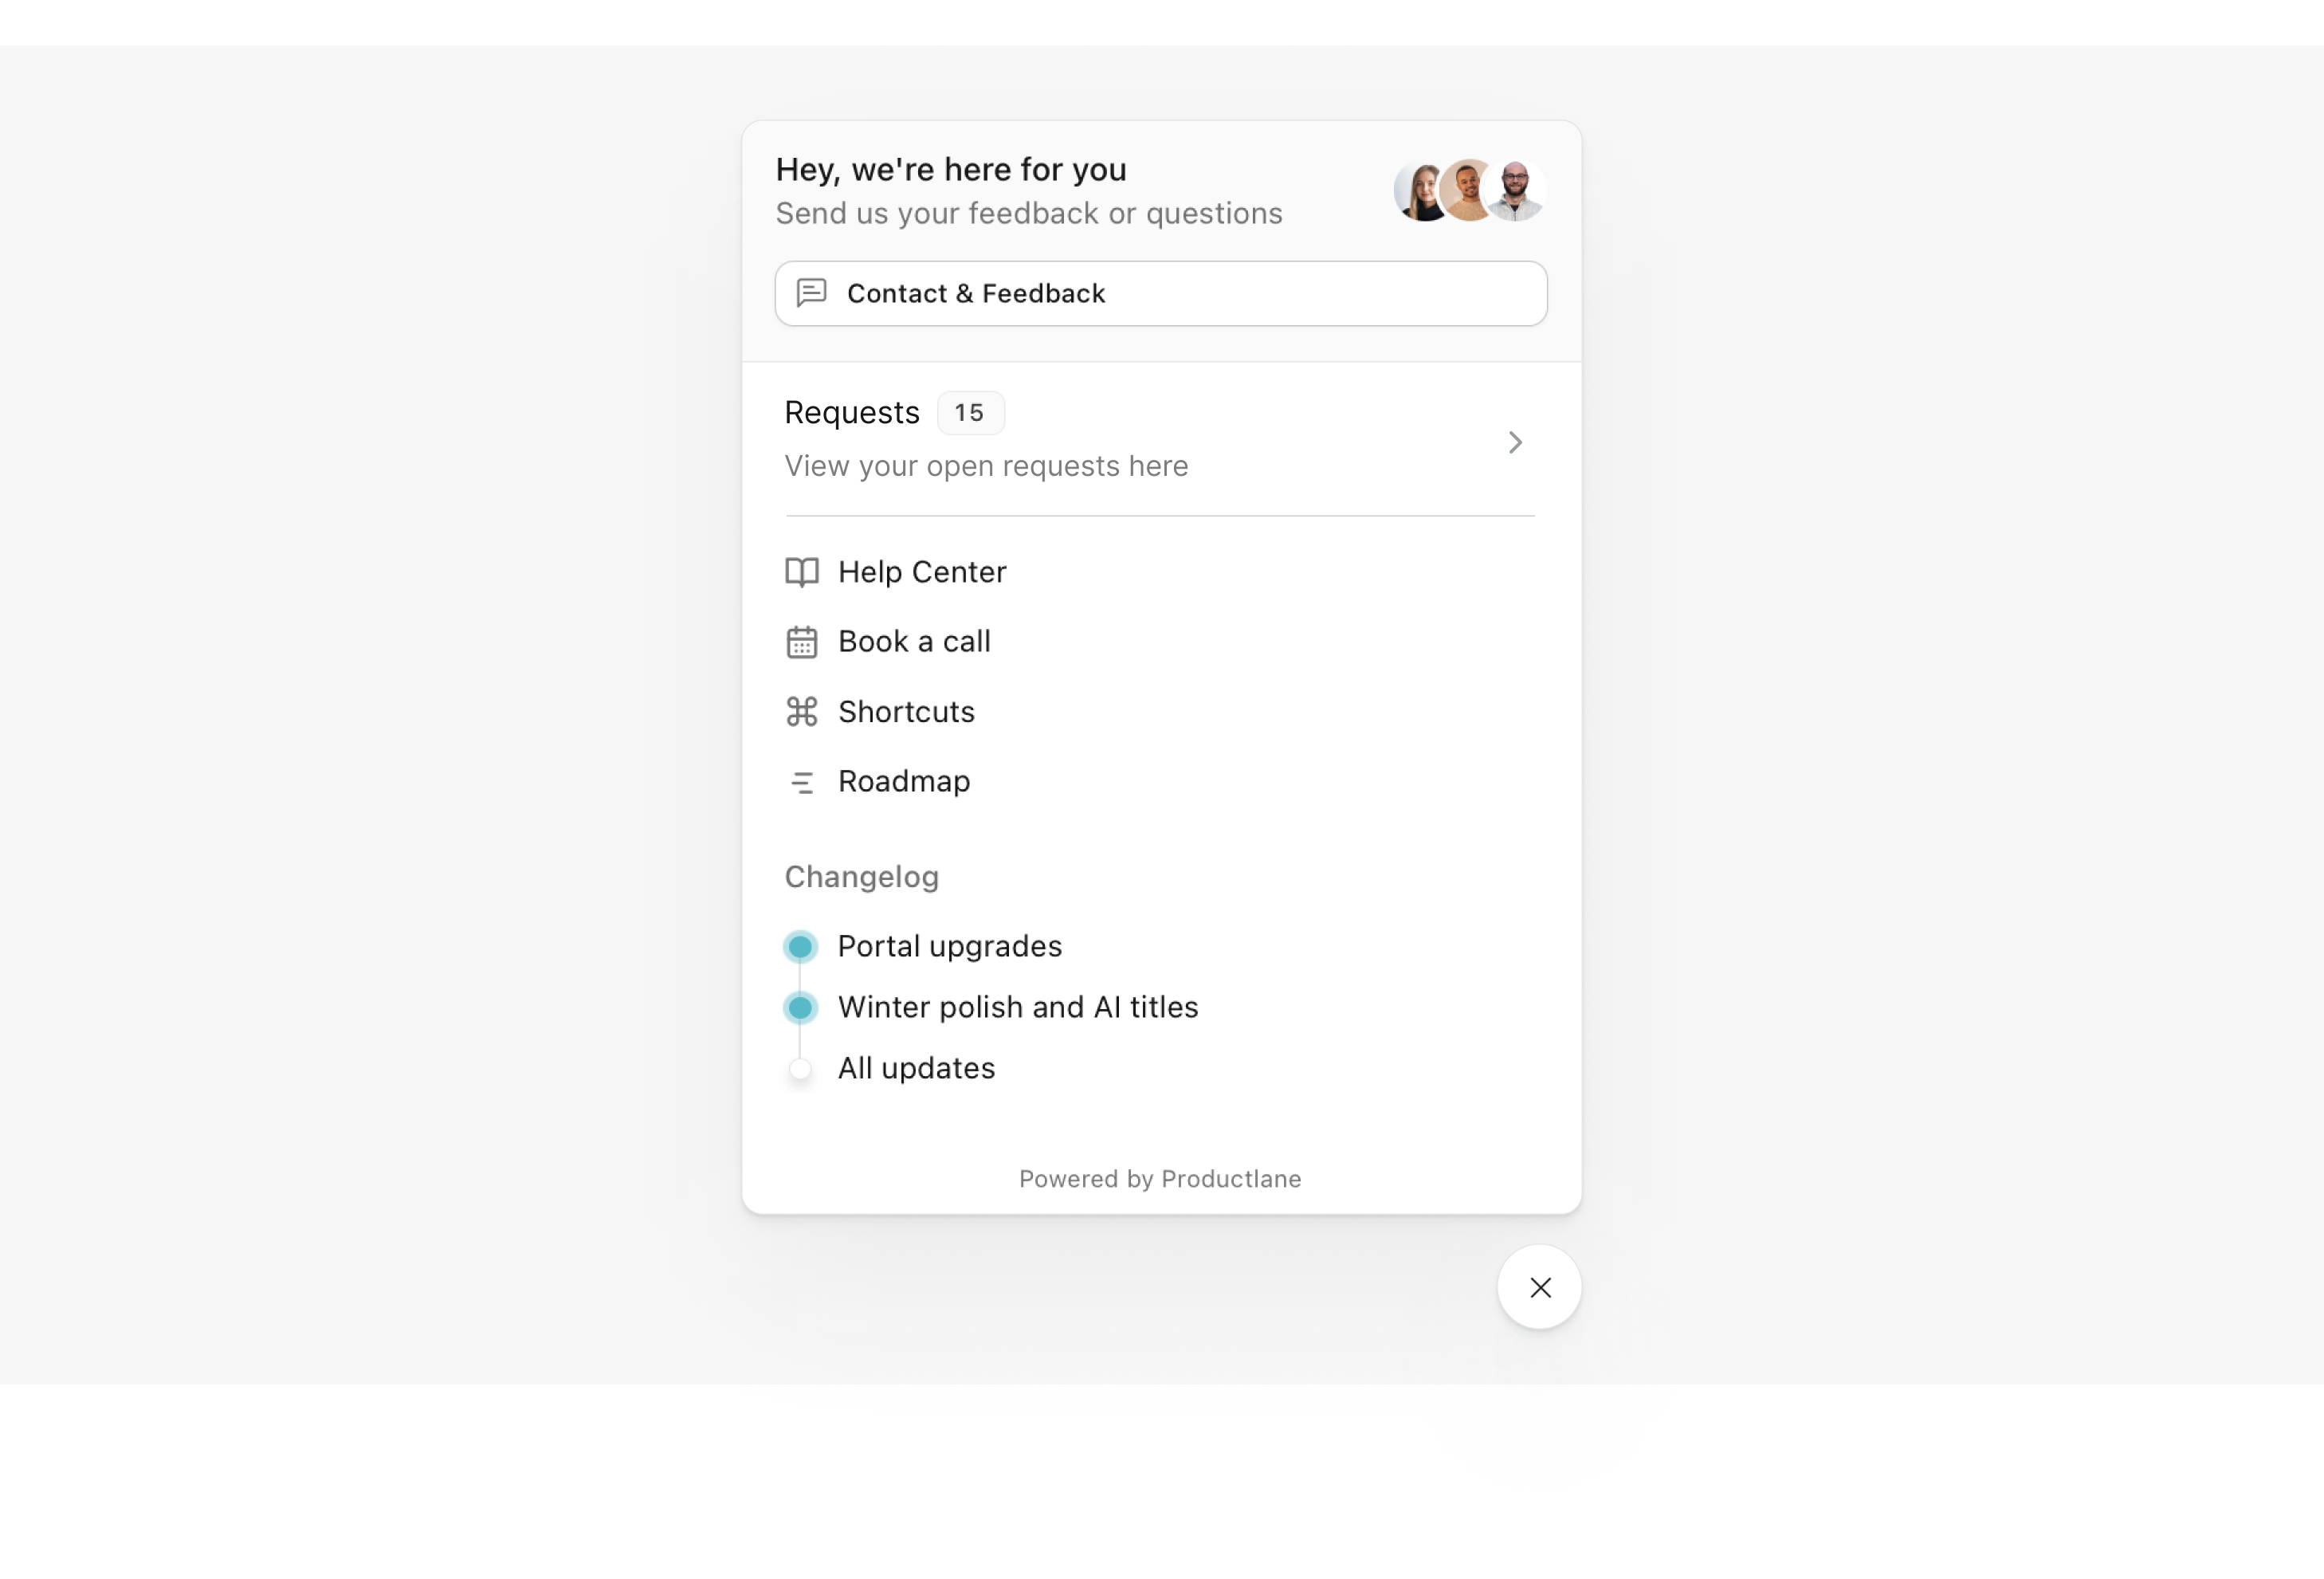Click the teal dot next to Portal upgrades

pyautogui.click(x=800, y=946)
